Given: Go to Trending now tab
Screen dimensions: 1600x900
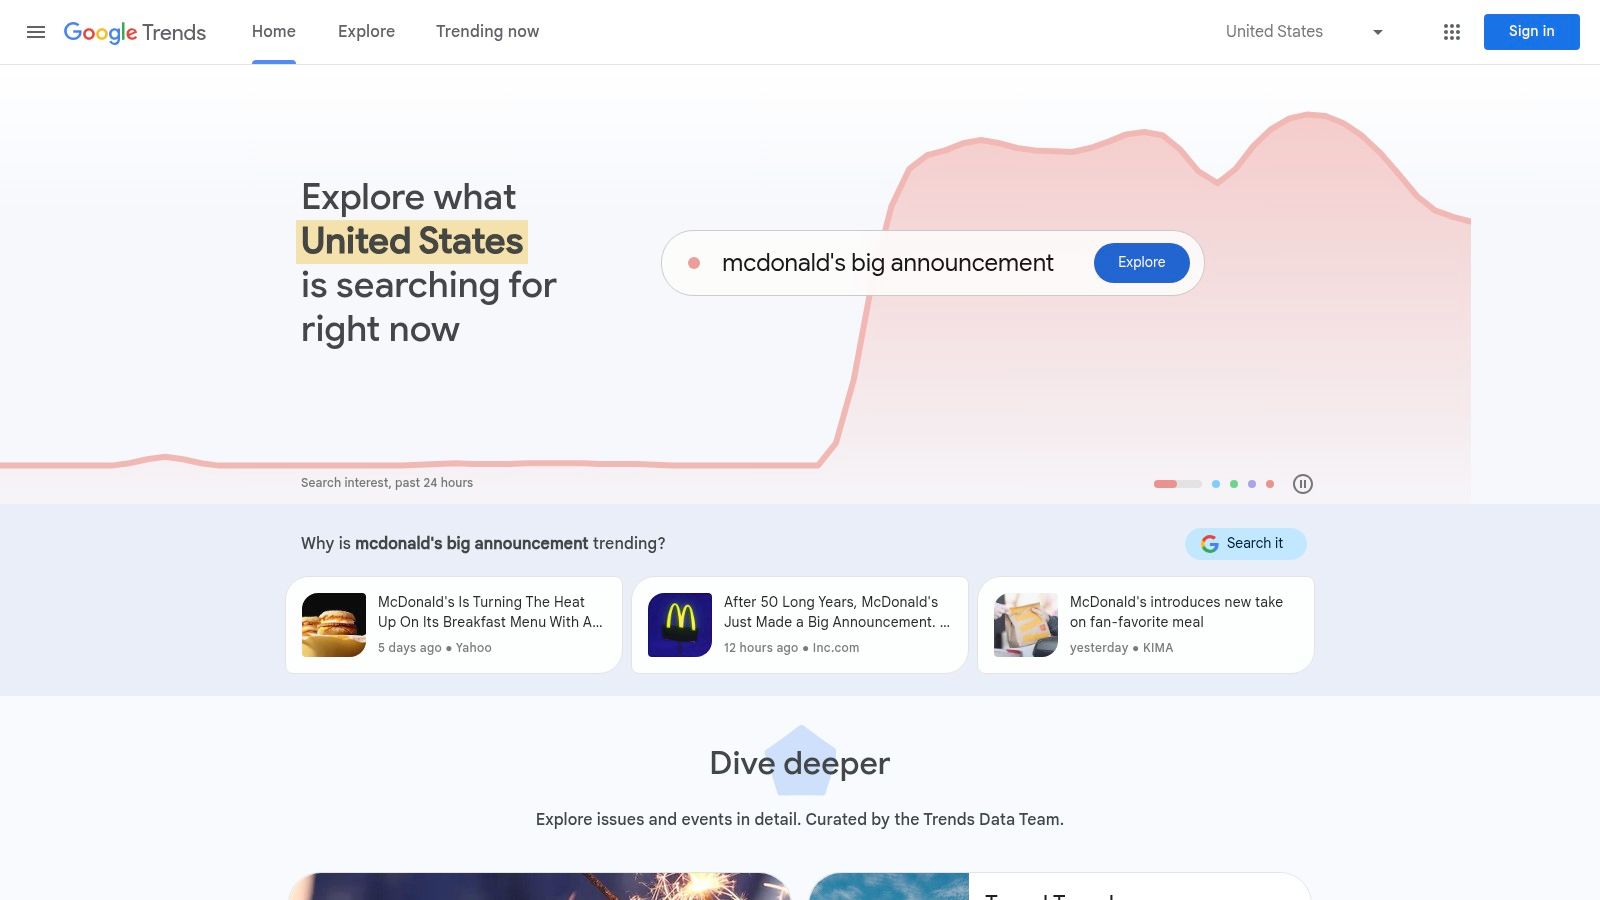Looking at the screenshot, I should tap(487, 32).
